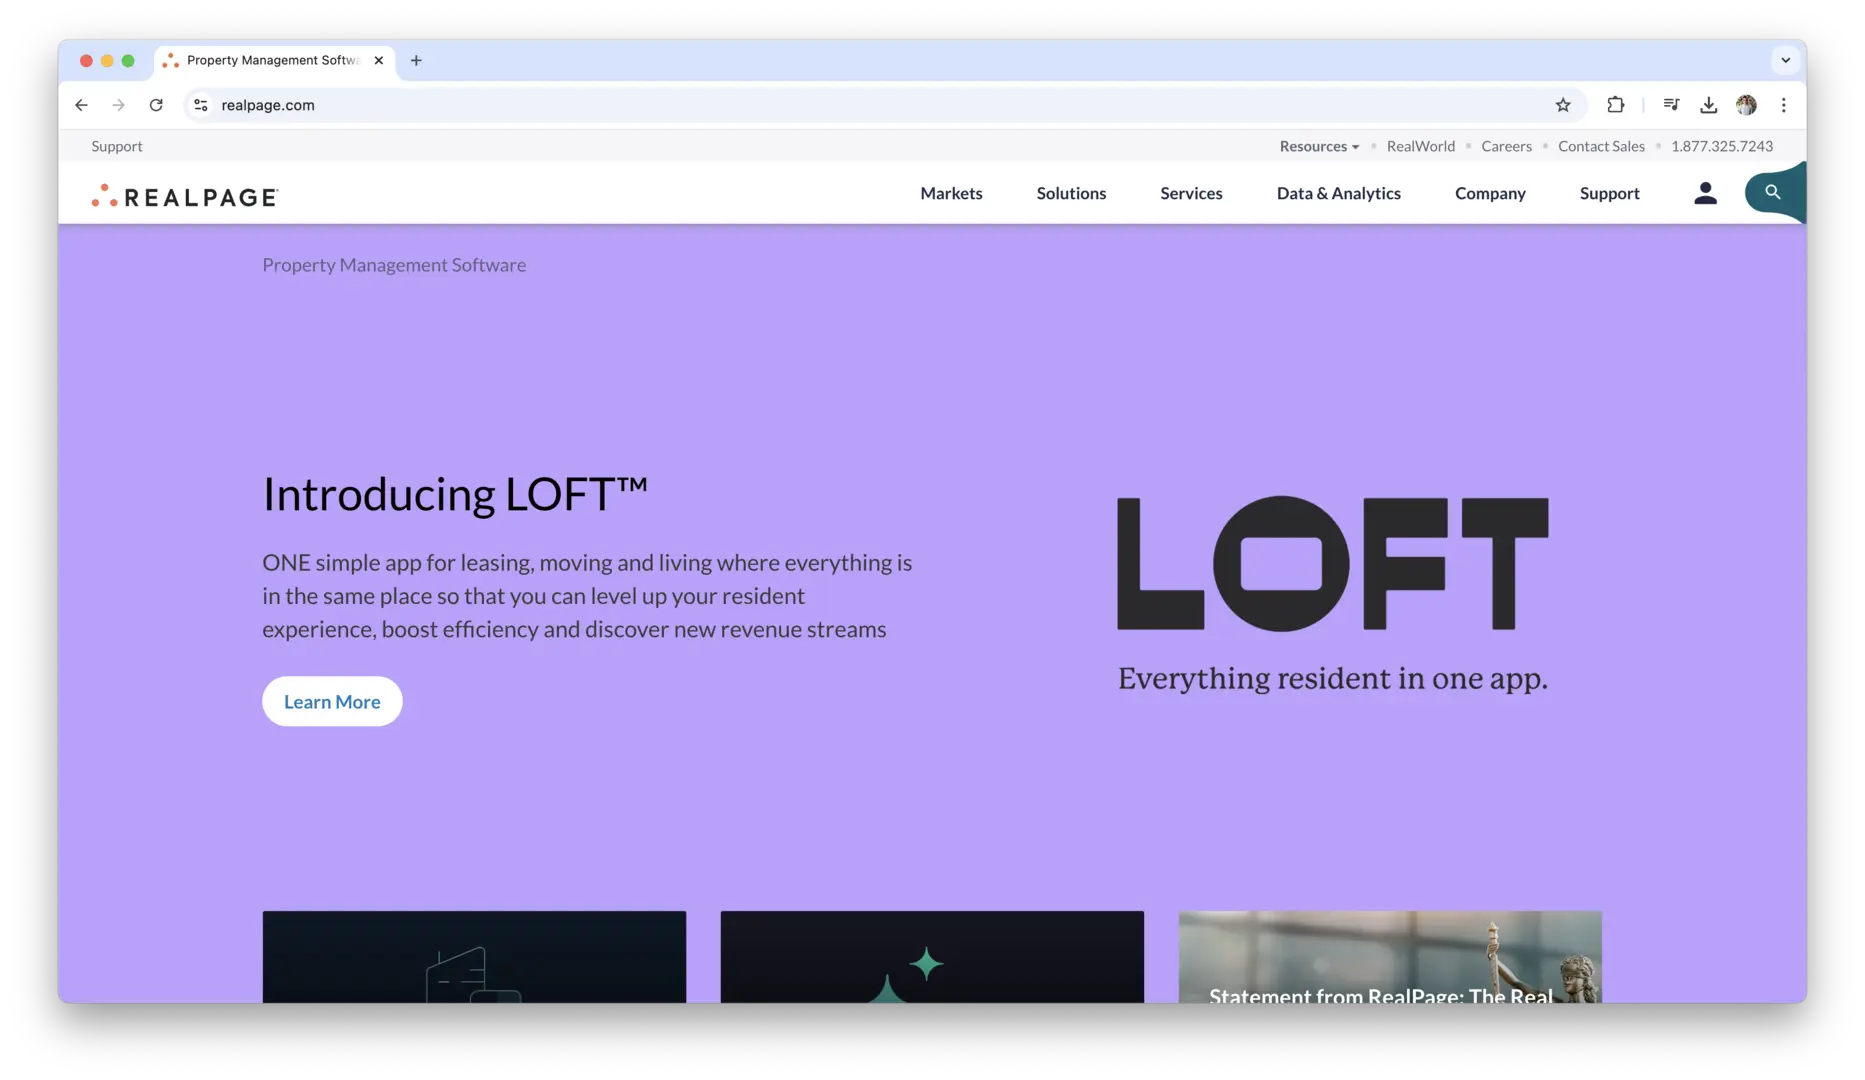Close the Property Management Software tab
The height and width of the screenshot is (1080, 1865).
pyautogui.click(x=379, y=60)
